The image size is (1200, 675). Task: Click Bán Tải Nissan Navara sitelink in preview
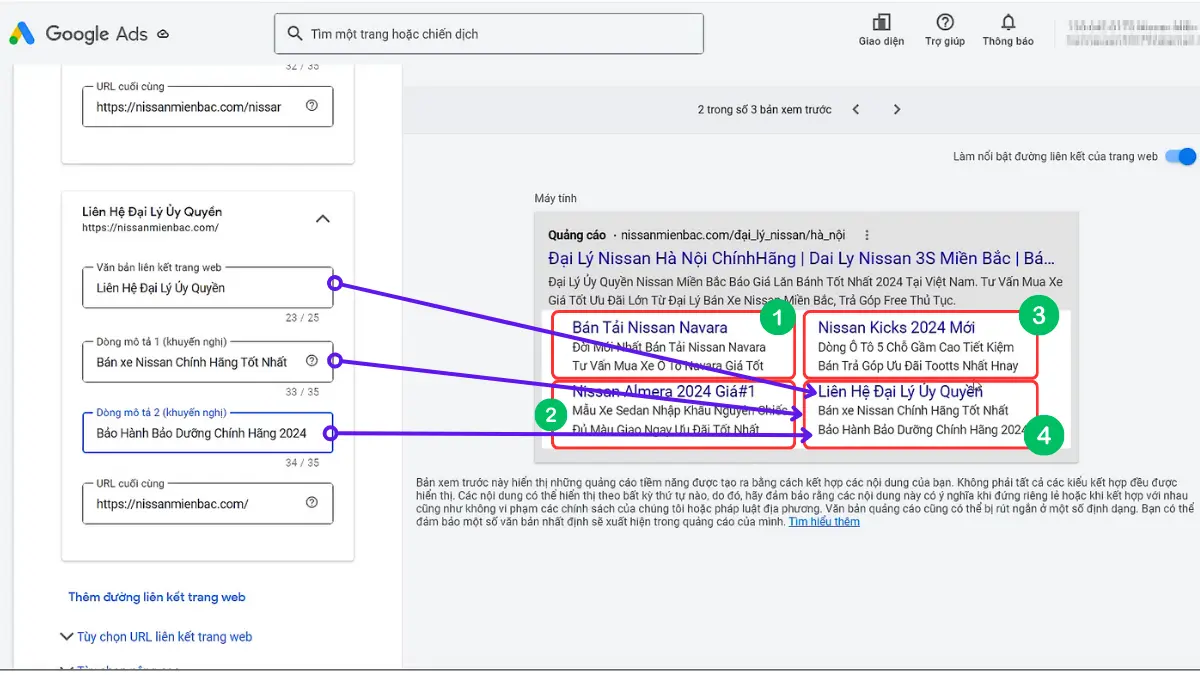[650, 327]
